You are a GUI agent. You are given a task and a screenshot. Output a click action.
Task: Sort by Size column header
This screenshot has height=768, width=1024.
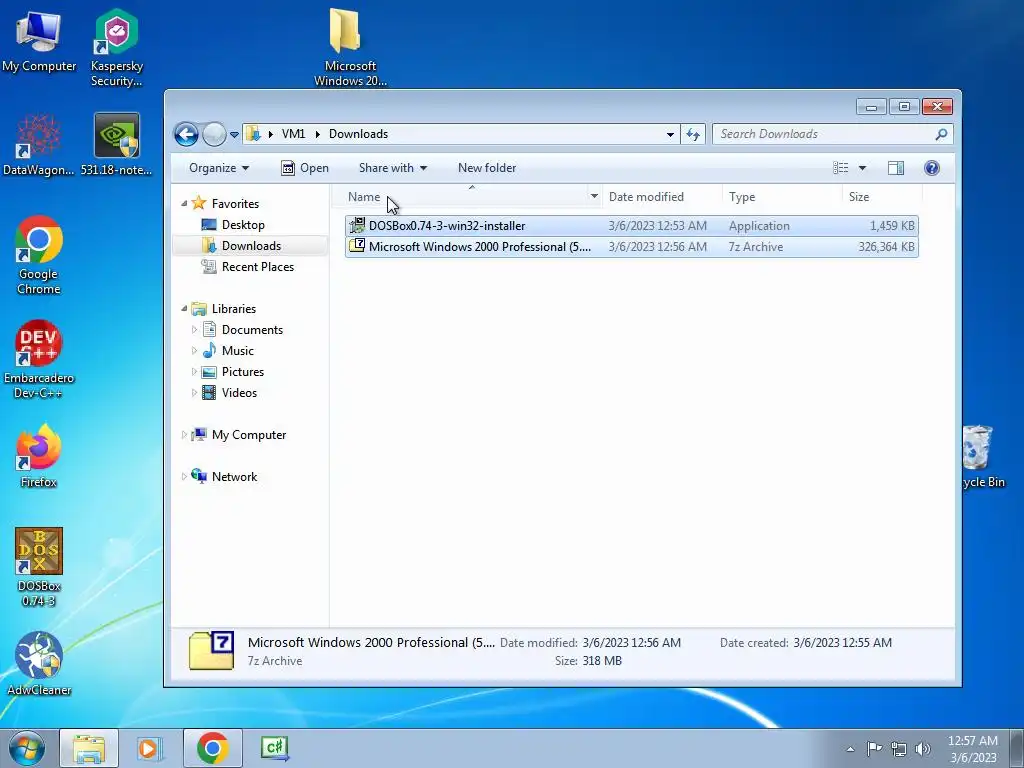pyautogui.click(x=882, y=197)
